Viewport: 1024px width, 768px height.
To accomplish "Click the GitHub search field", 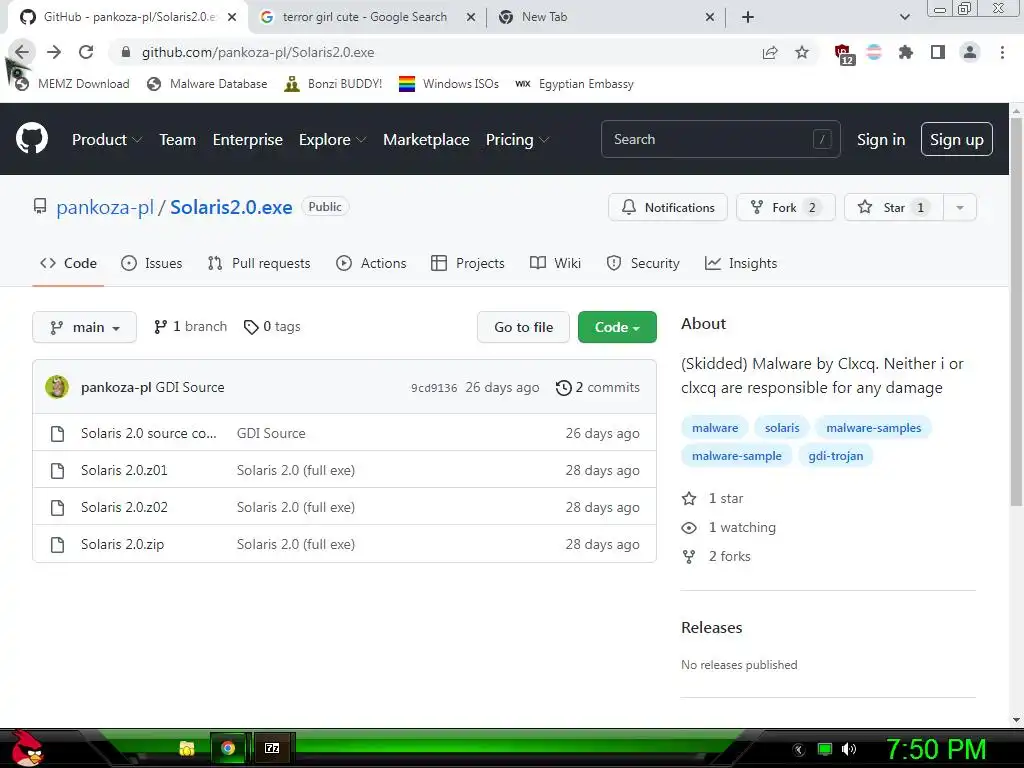I will (720, 139).
